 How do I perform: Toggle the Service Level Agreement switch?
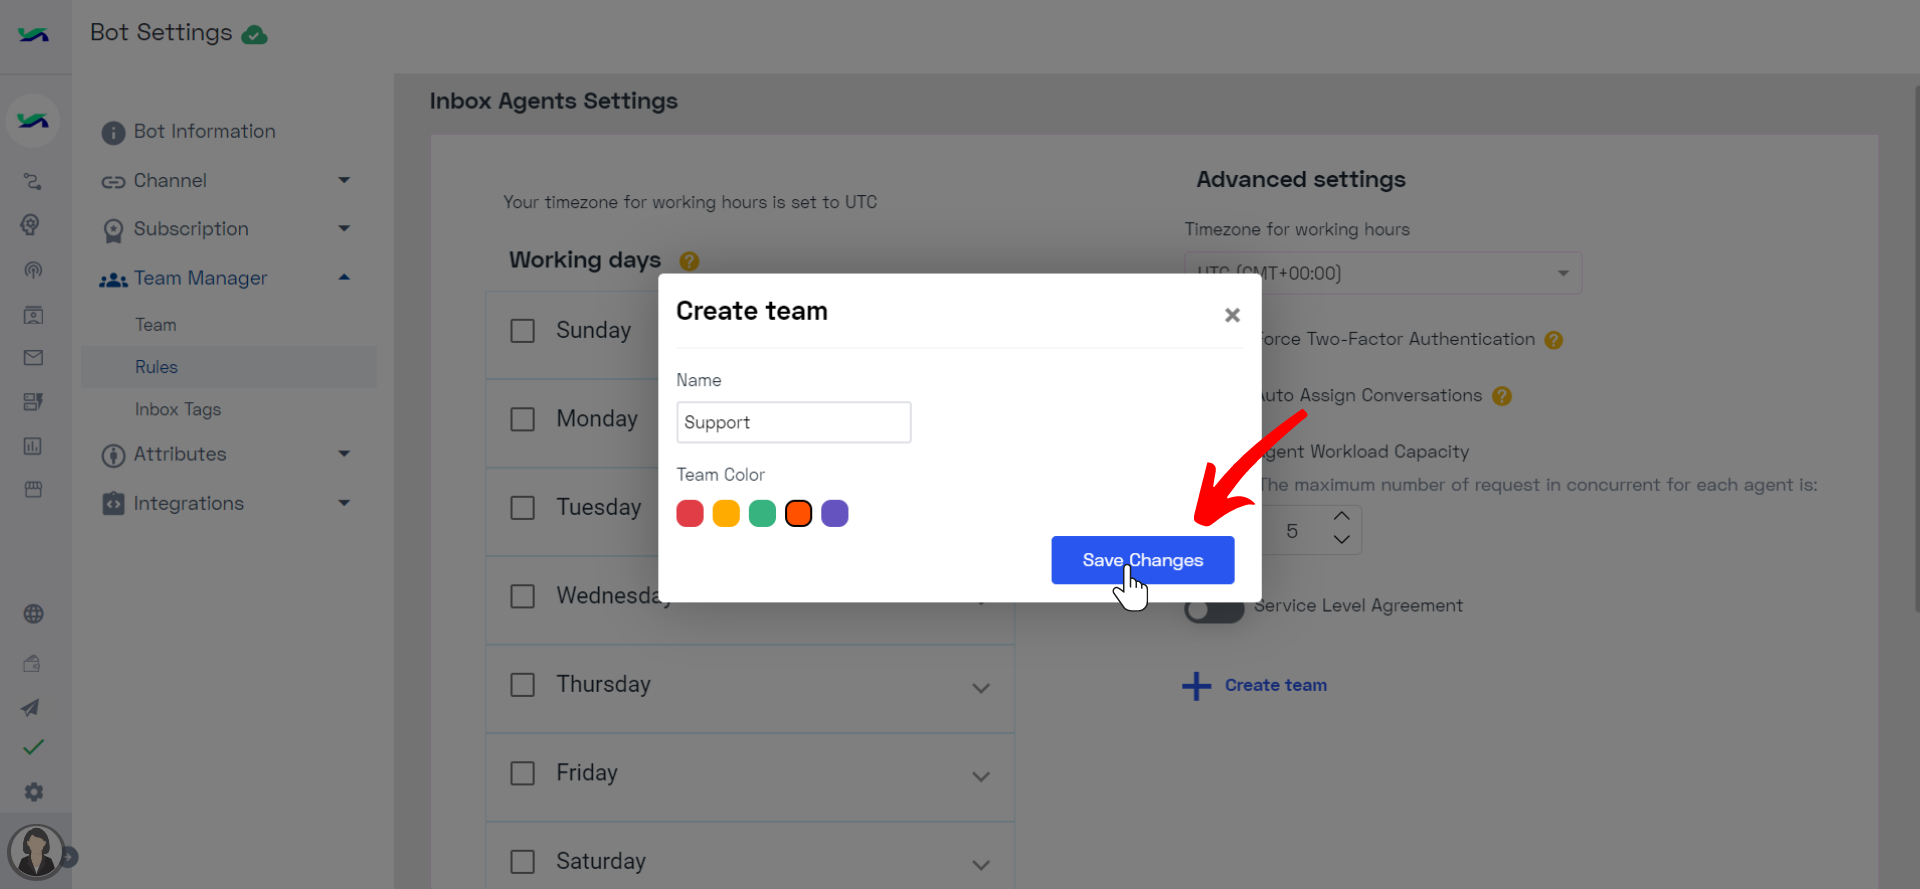[1214, 609]
